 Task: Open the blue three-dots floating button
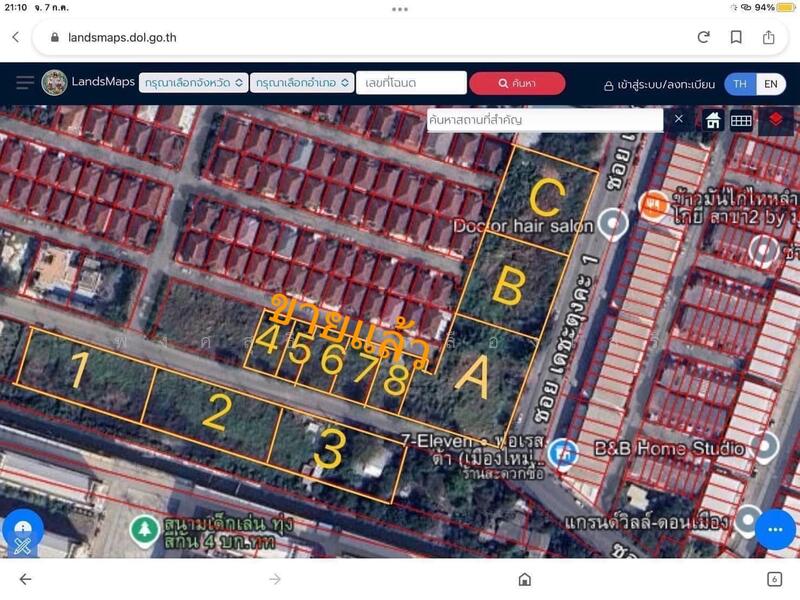(x=774, y=528)
